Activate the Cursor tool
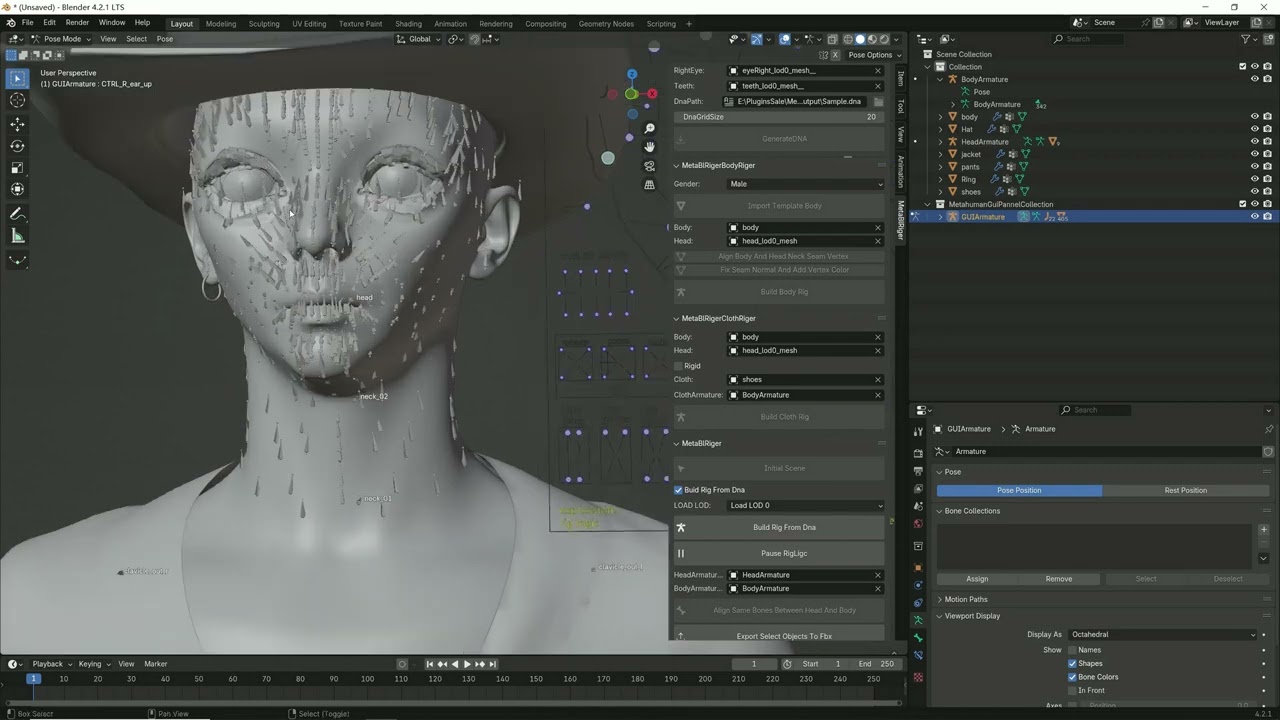Viewport: 1280px width, 720px height. 17,100
